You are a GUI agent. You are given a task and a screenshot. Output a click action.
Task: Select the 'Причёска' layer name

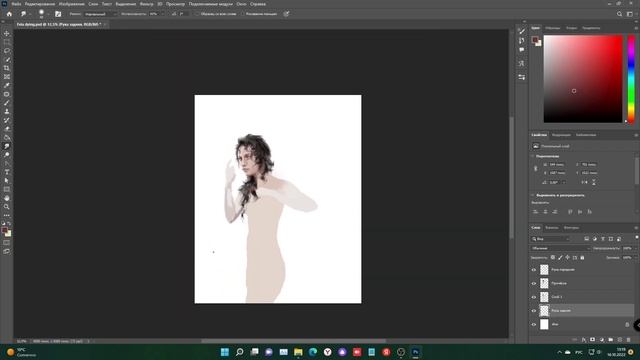pos(559,283)
